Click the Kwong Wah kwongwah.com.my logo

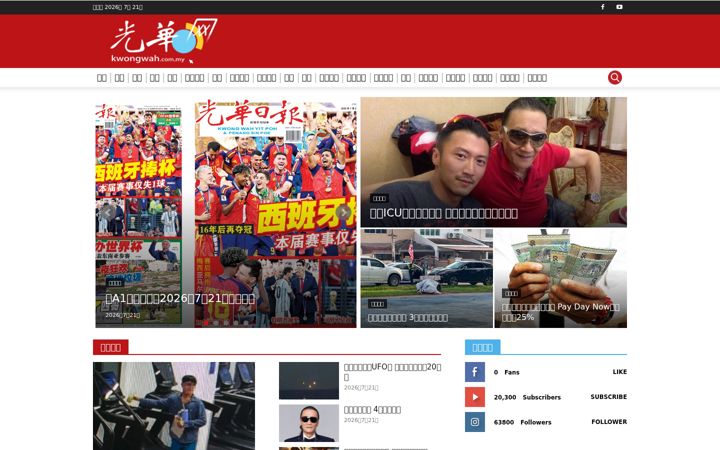coord(163,41)
